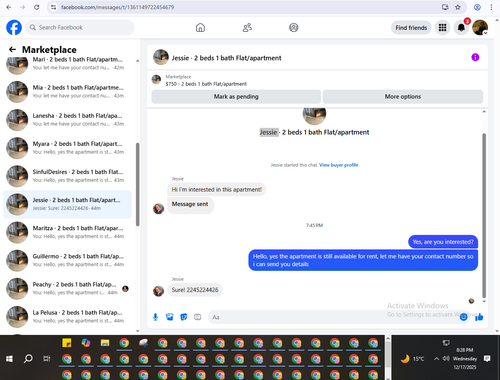Screen dimensions: 500x380
Task: Click the 'Message sent' bubble
Action: pyautogui.click(x=190, y=204)
